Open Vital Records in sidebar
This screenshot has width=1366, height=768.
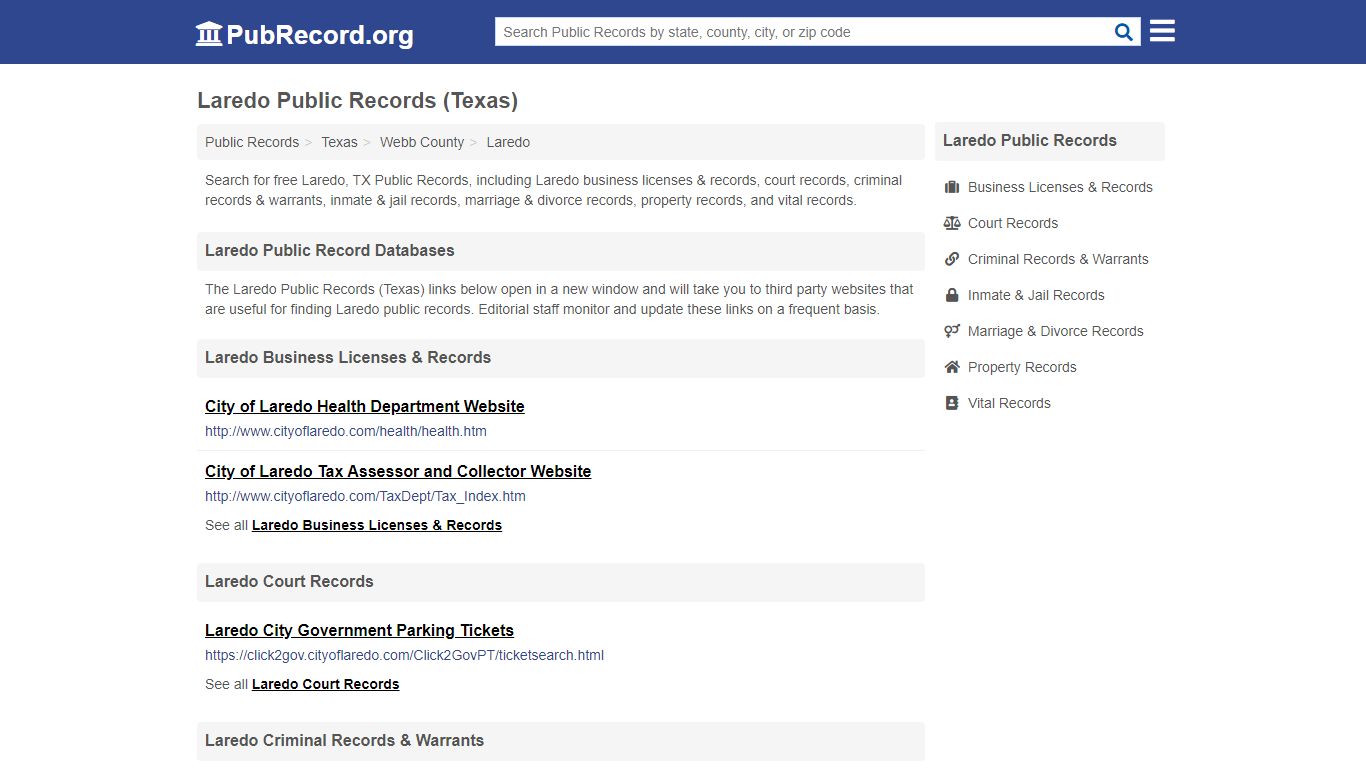pos(1009,403)
